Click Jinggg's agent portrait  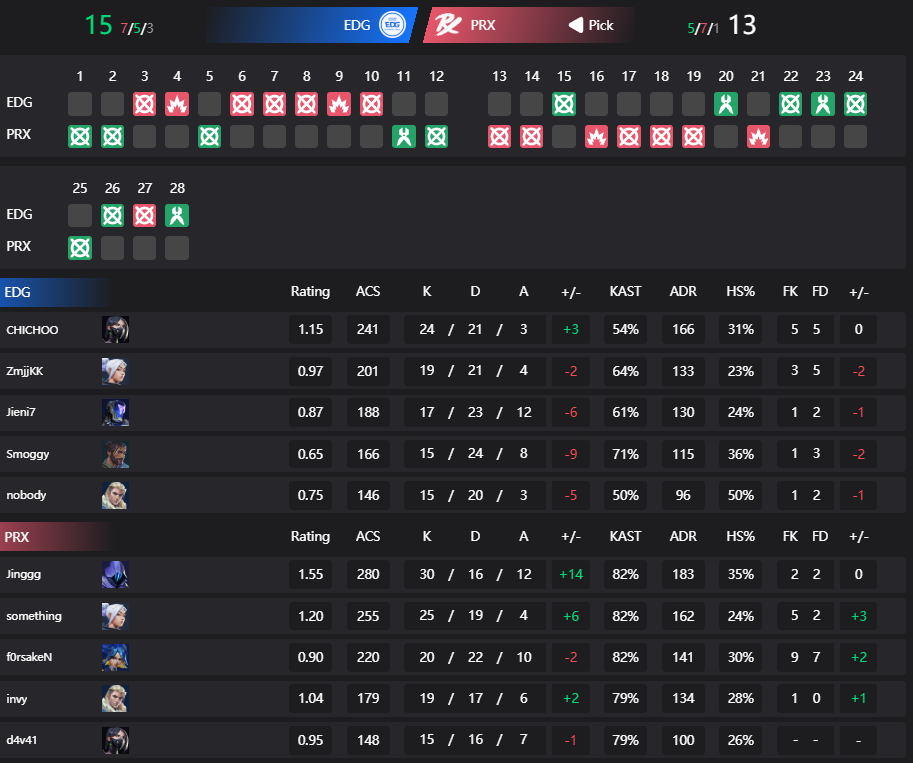click(115, 574)
